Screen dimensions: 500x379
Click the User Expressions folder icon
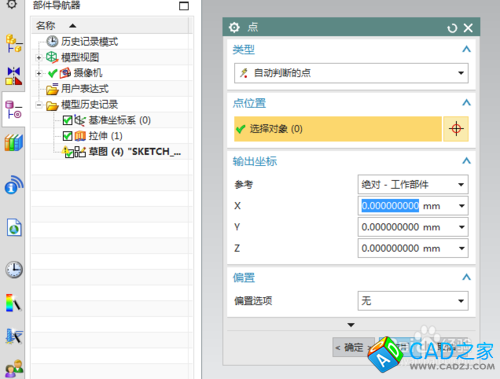(x=52, y=89)
